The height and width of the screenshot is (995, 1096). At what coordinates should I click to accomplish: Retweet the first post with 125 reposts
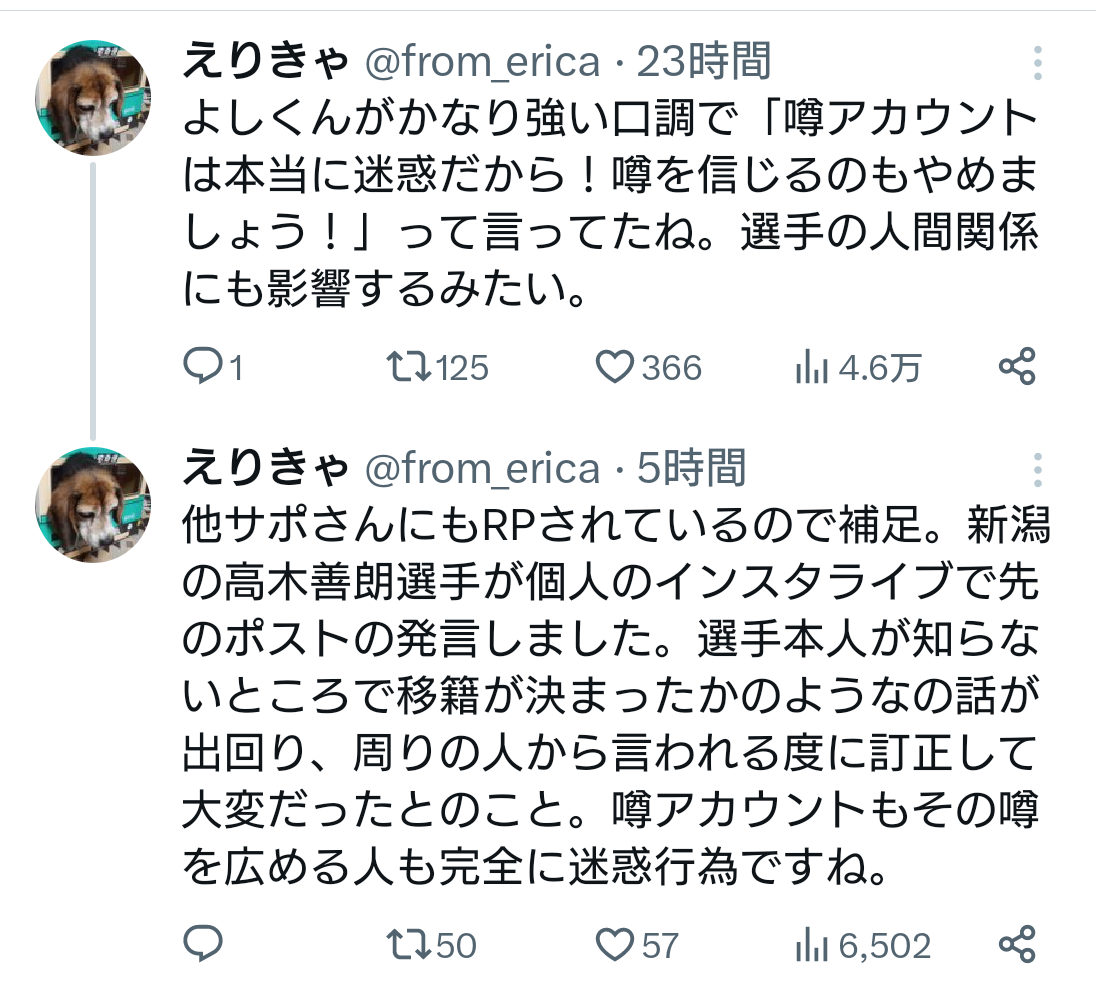point(409,368)
